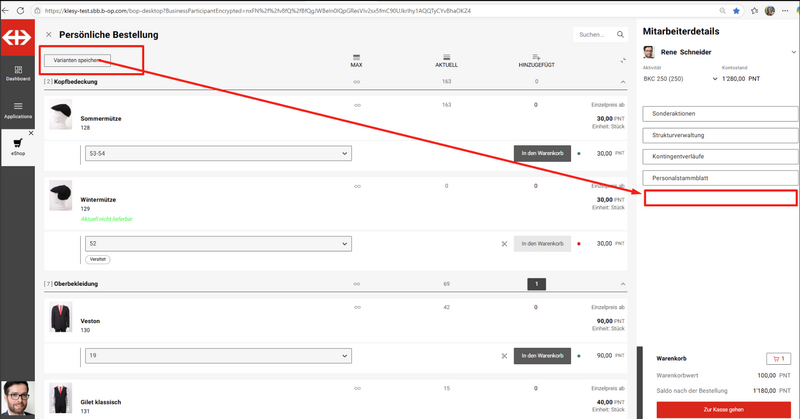Collapse the Kopfbedeckung category section
This screenshot has height=419, width=800.
pos(622,81)
